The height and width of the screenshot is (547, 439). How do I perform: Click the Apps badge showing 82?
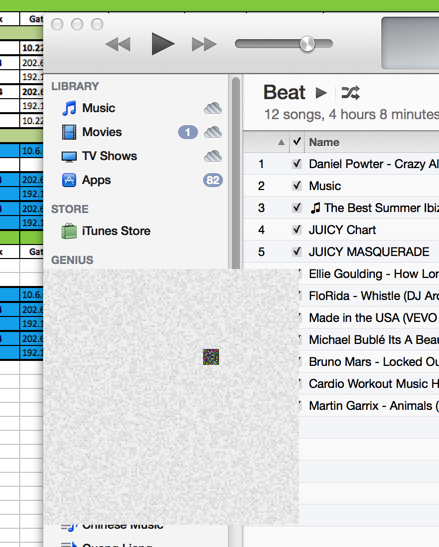[x=213, y=180]
